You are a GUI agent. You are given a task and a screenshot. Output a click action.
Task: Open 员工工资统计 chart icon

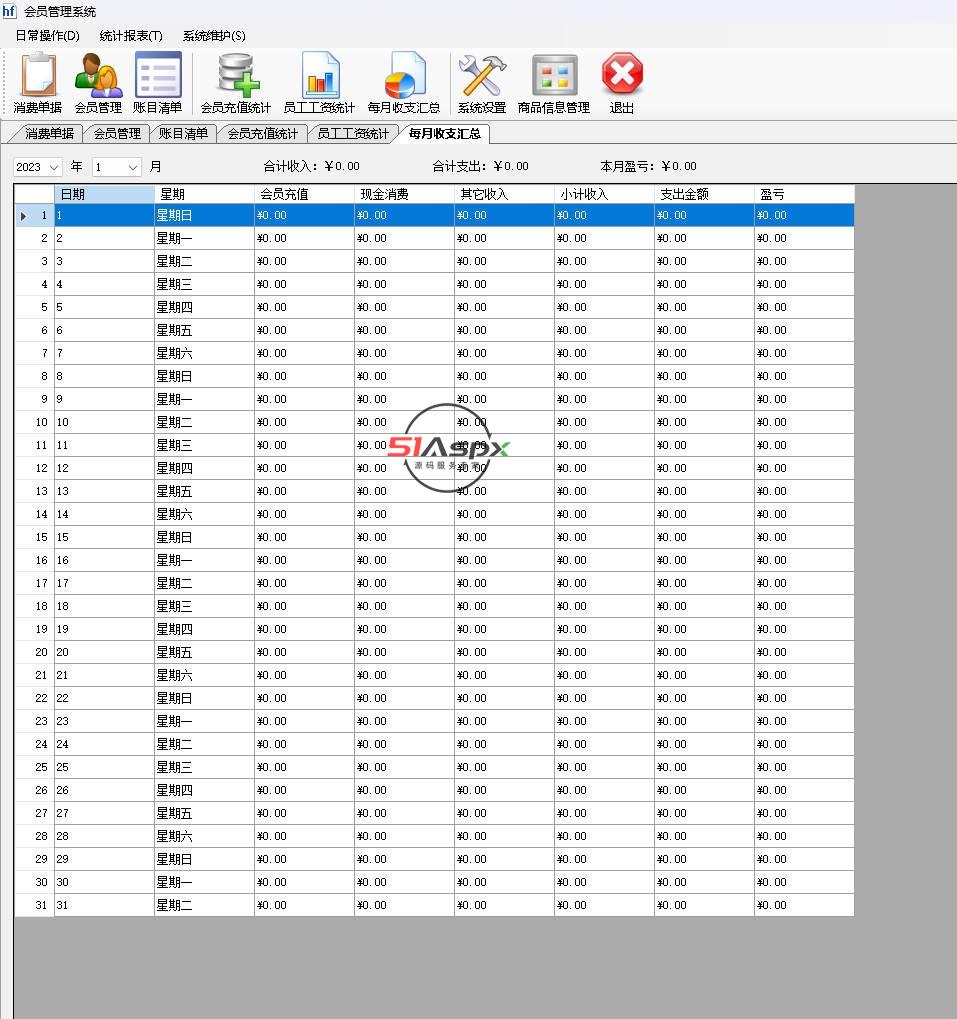[x=320, y=83]
